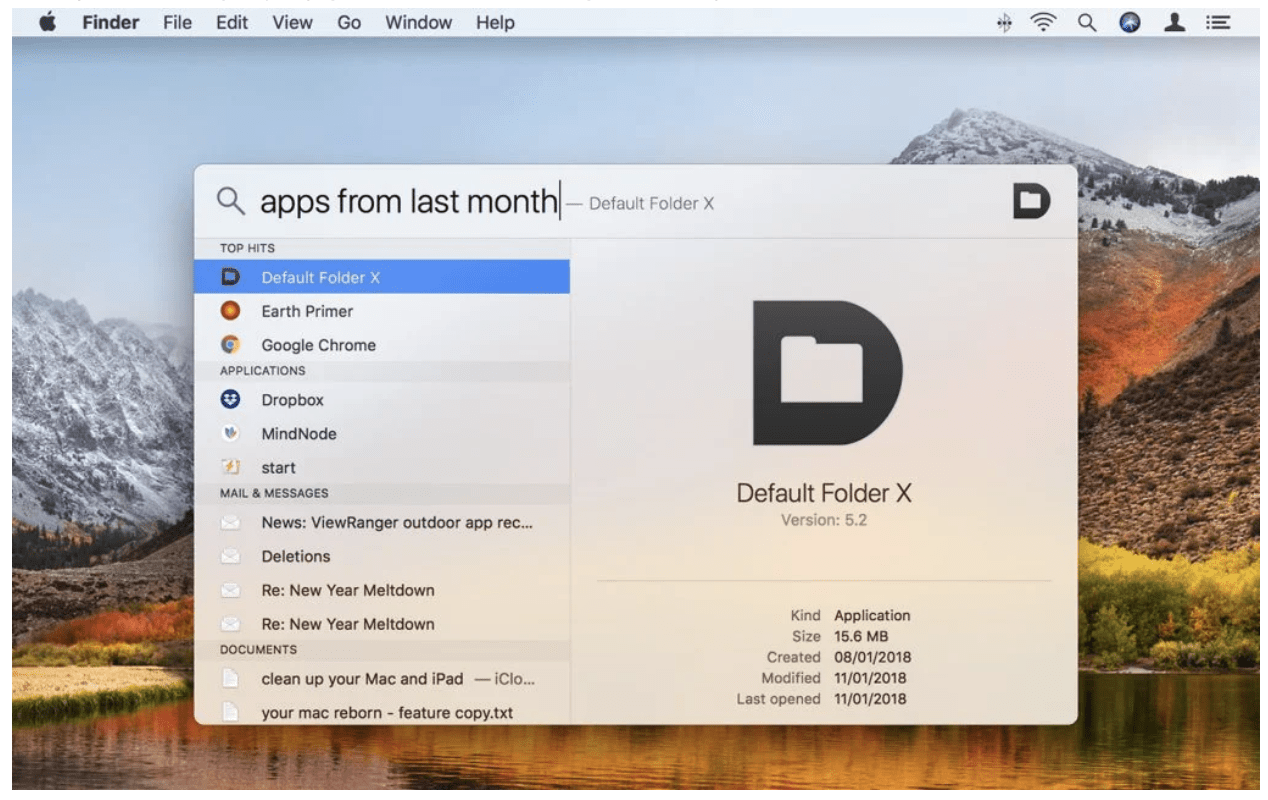Click the Default Folder X icon in Top Hits
Image resolution: width=1268 pixels, height=800 pixels.
[x=230, y=277]
